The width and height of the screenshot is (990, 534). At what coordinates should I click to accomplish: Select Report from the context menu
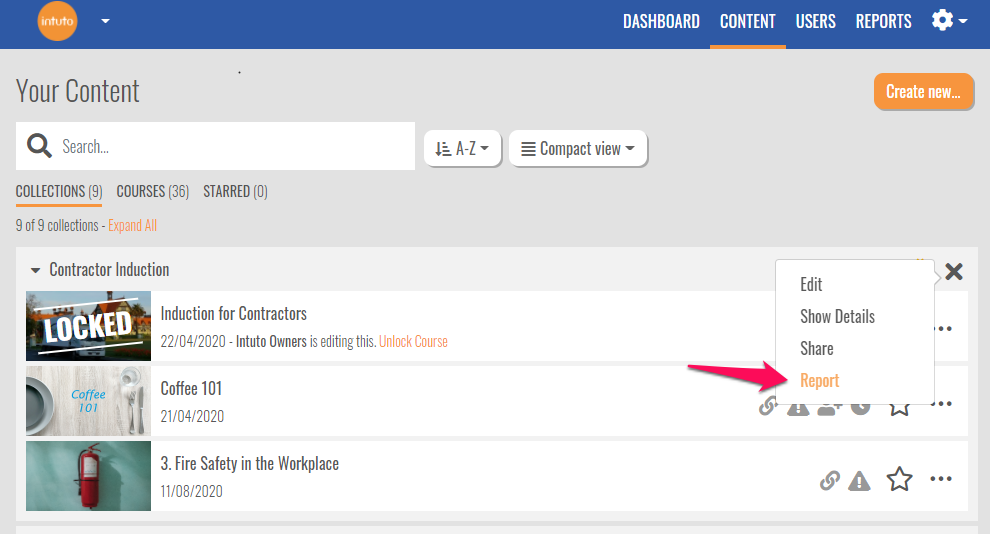pos(819,381)
